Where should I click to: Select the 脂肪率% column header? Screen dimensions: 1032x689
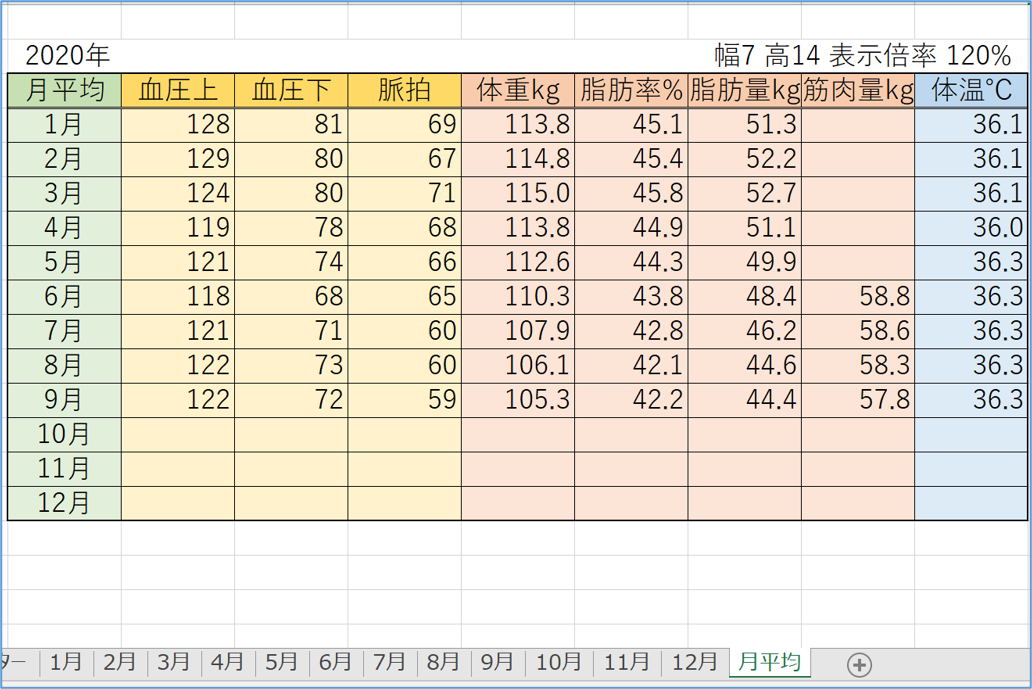click(631, 90)
